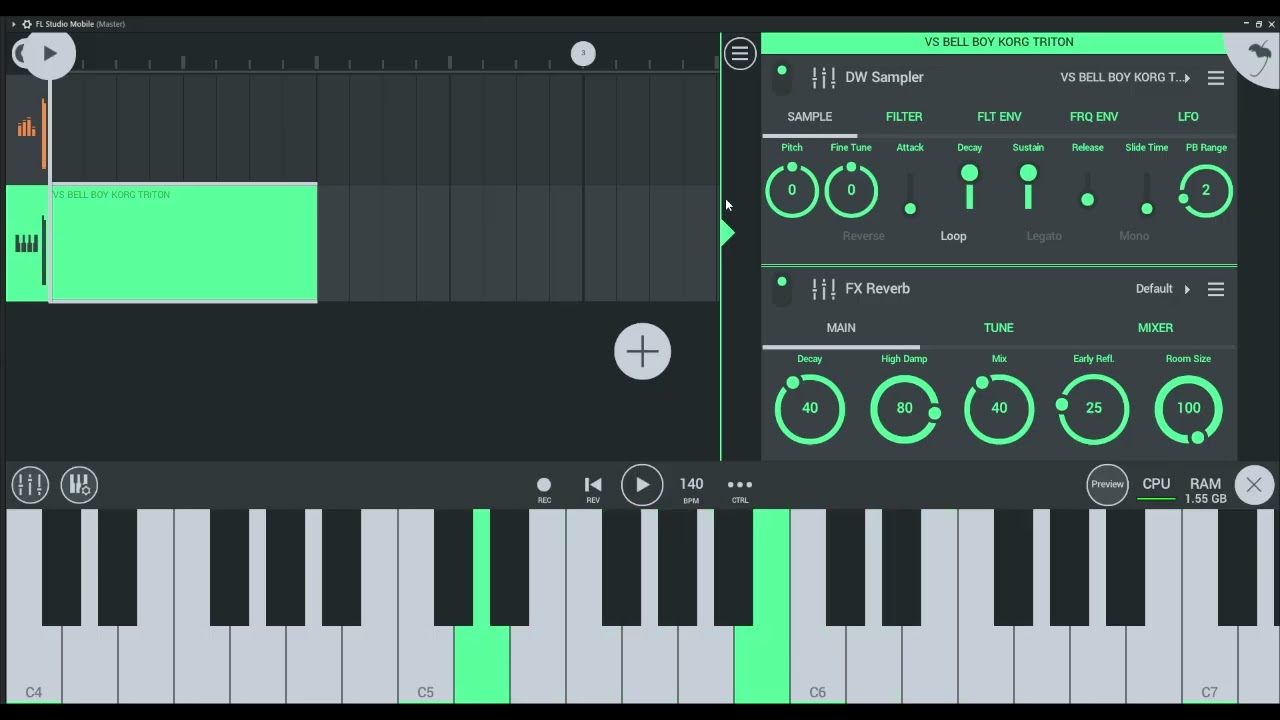
Task: Click the Fine Tune knob
Action: (x=851, y=190)
